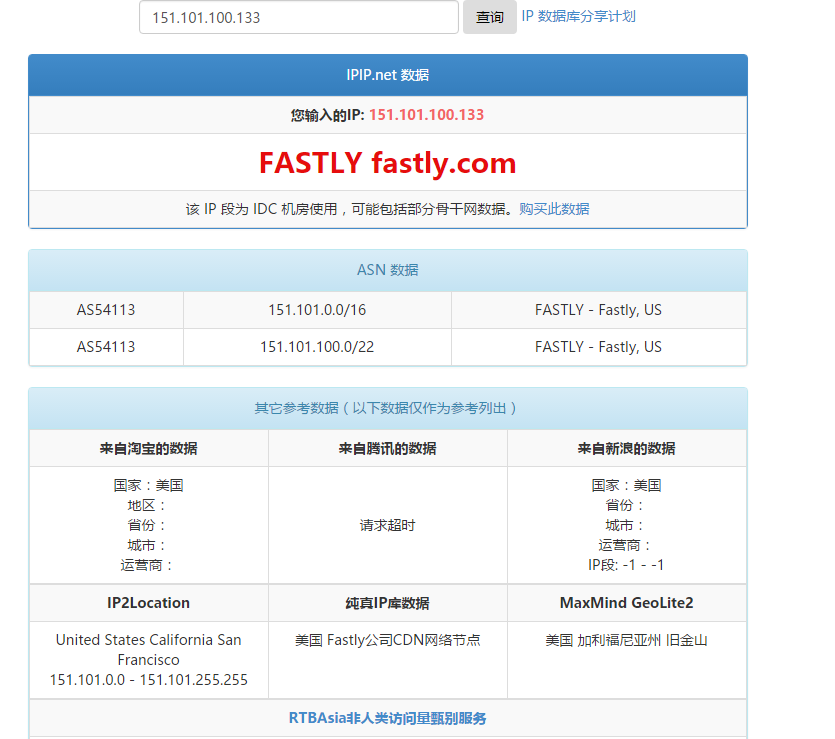Click the 151.101.100.0/22 cell

[317, 347]
